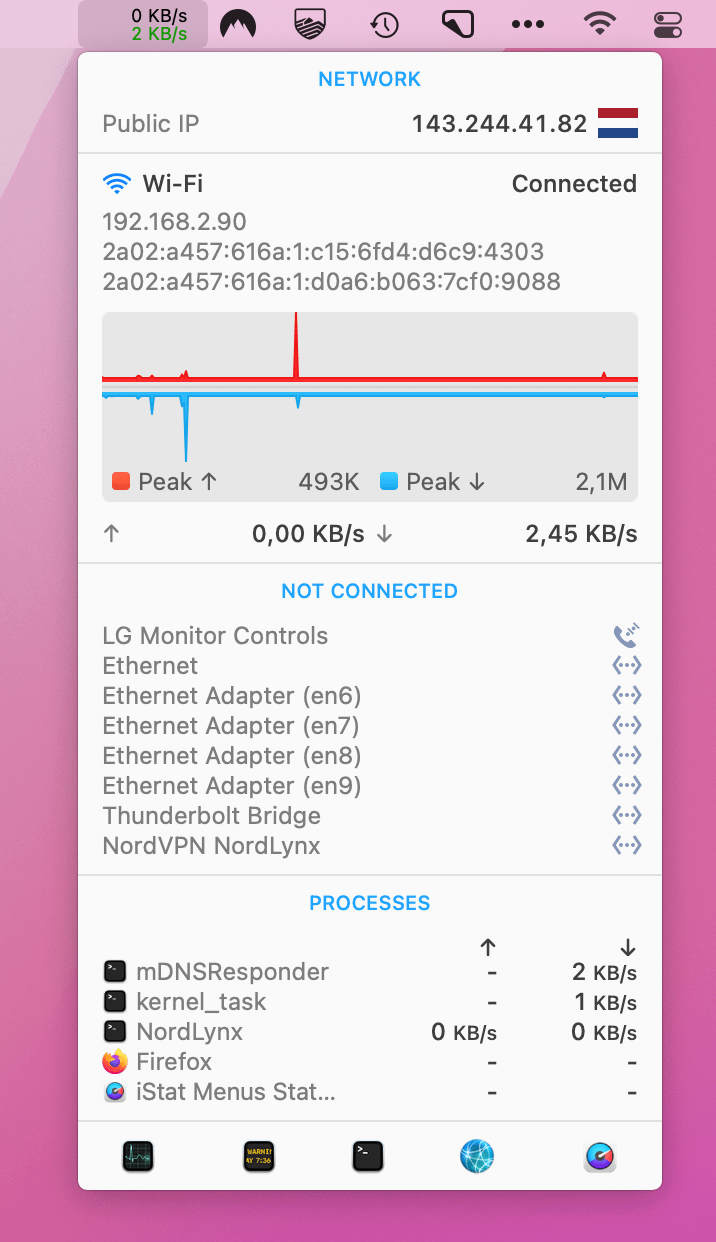Image resolution: width=716 pixels, height=1242 pixels.
Task: Open Terminal from the bottom shortcut row
Action: coord(368,1157)
